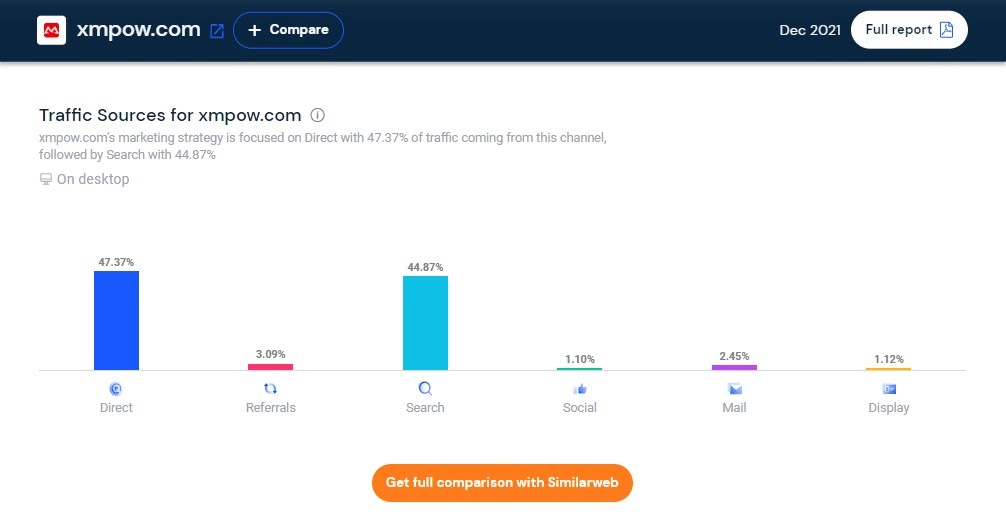Image resolution: width=1006 pixels, height=530 pixels.
Task: Select the purple Mail 2.45% bar
Action: [x=734, y=367]
